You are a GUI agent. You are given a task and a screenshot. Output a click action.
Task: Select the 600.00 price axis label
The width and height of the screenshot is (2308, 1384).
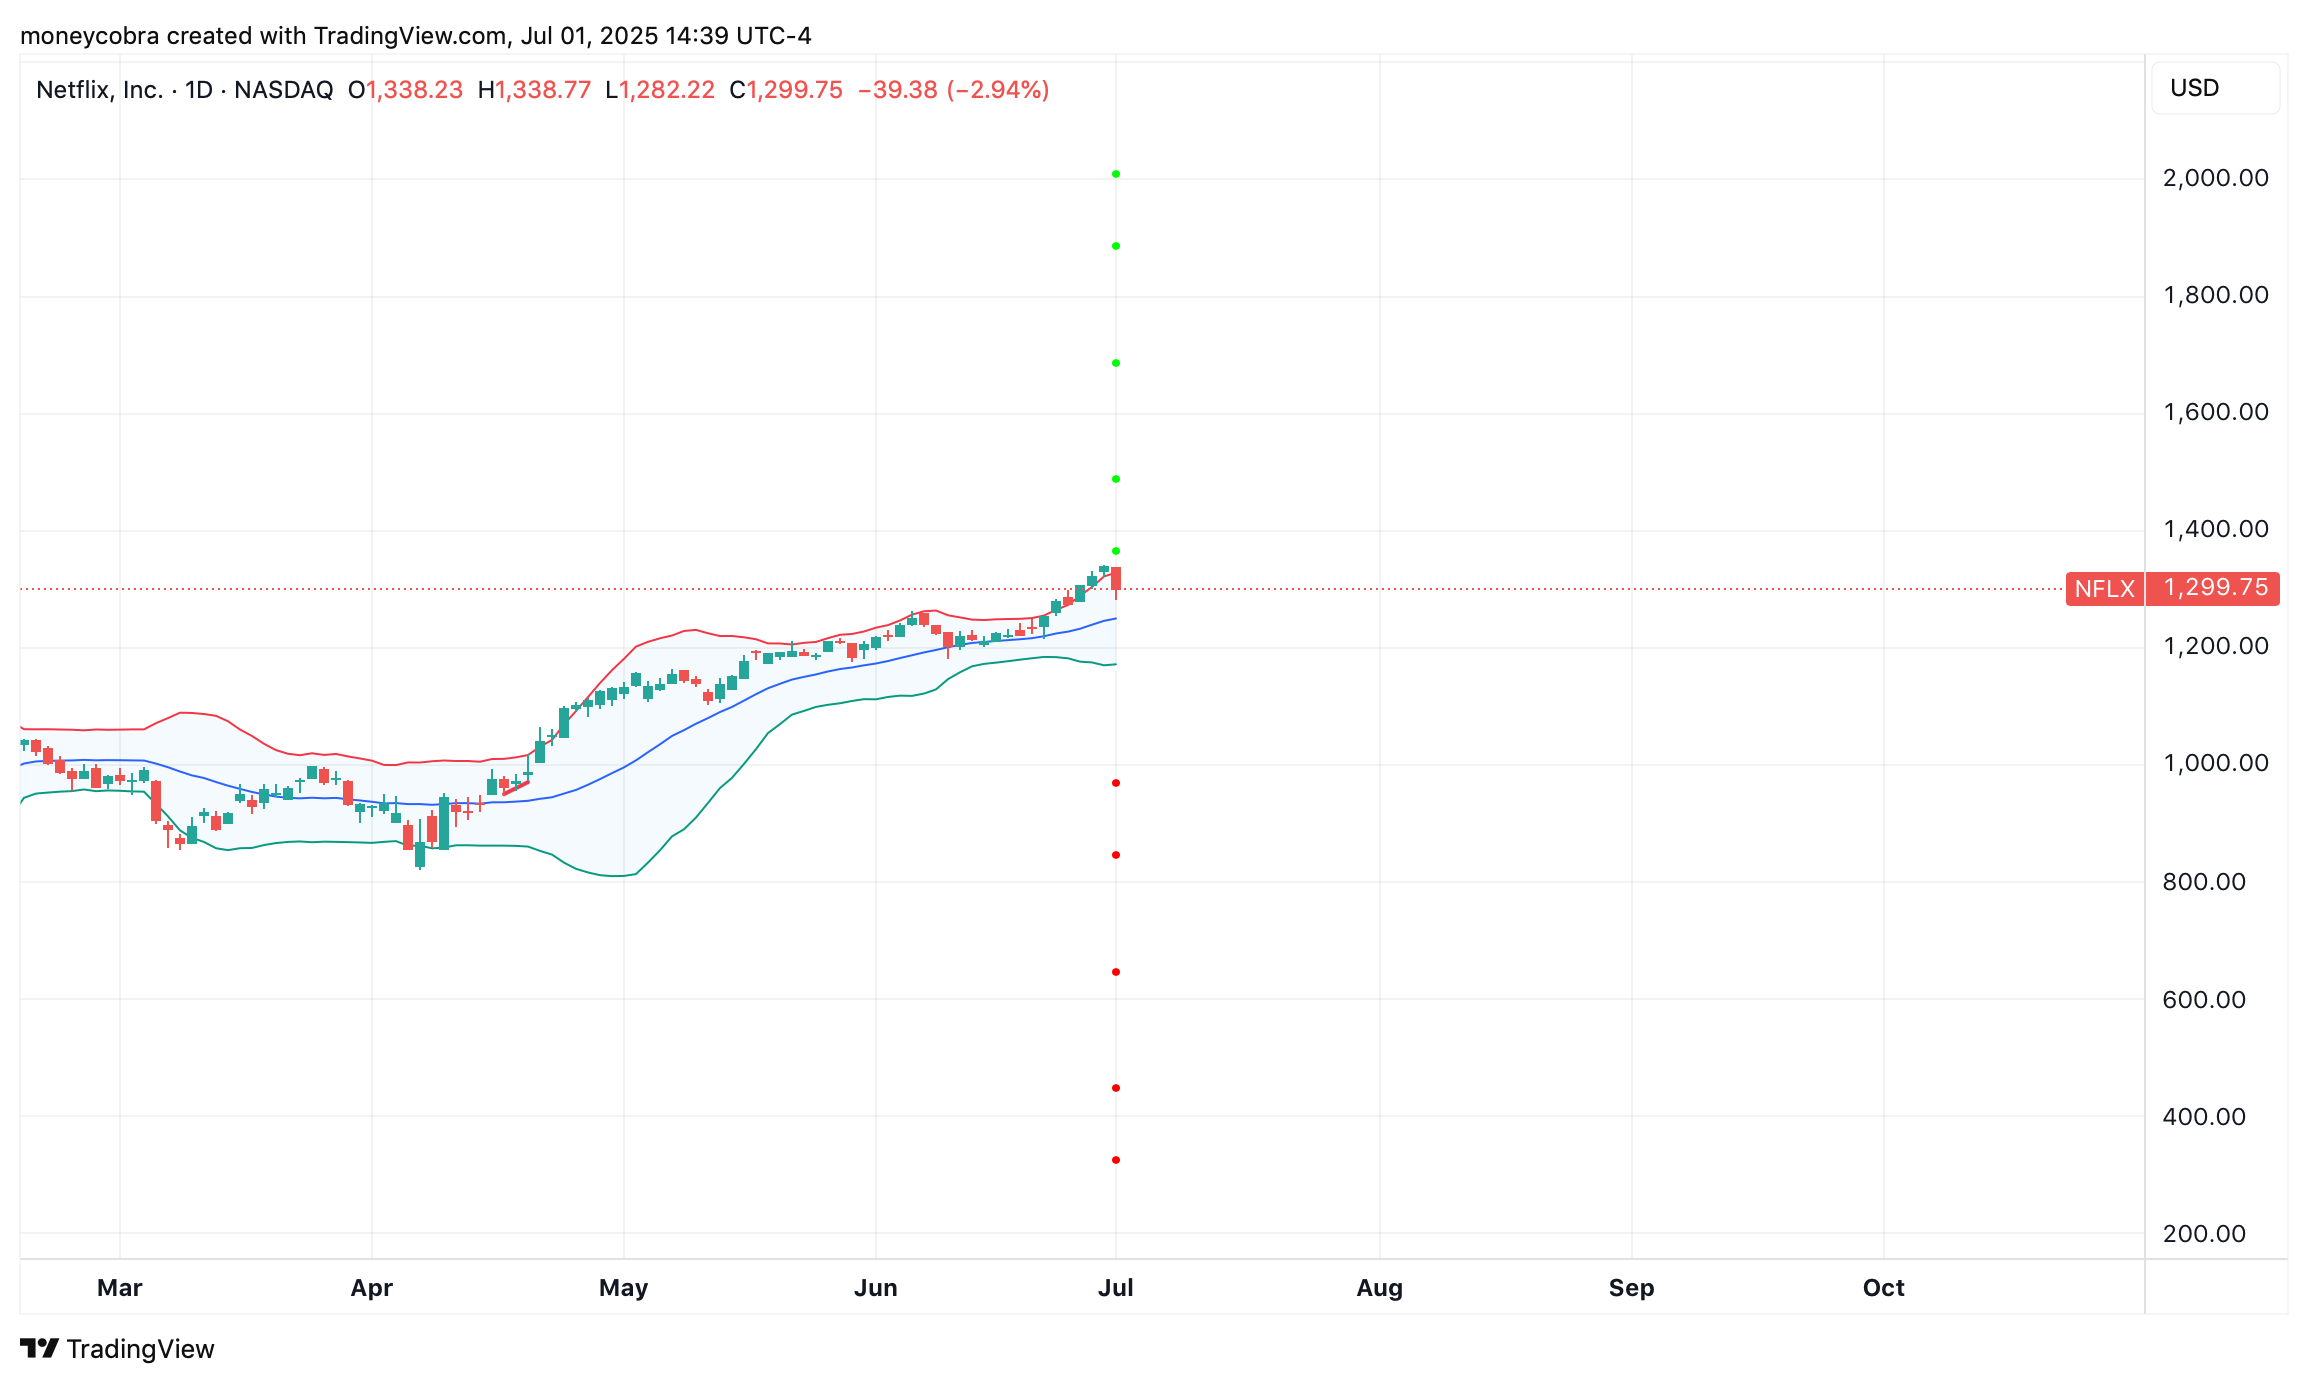click(x=2204, y=1000)
